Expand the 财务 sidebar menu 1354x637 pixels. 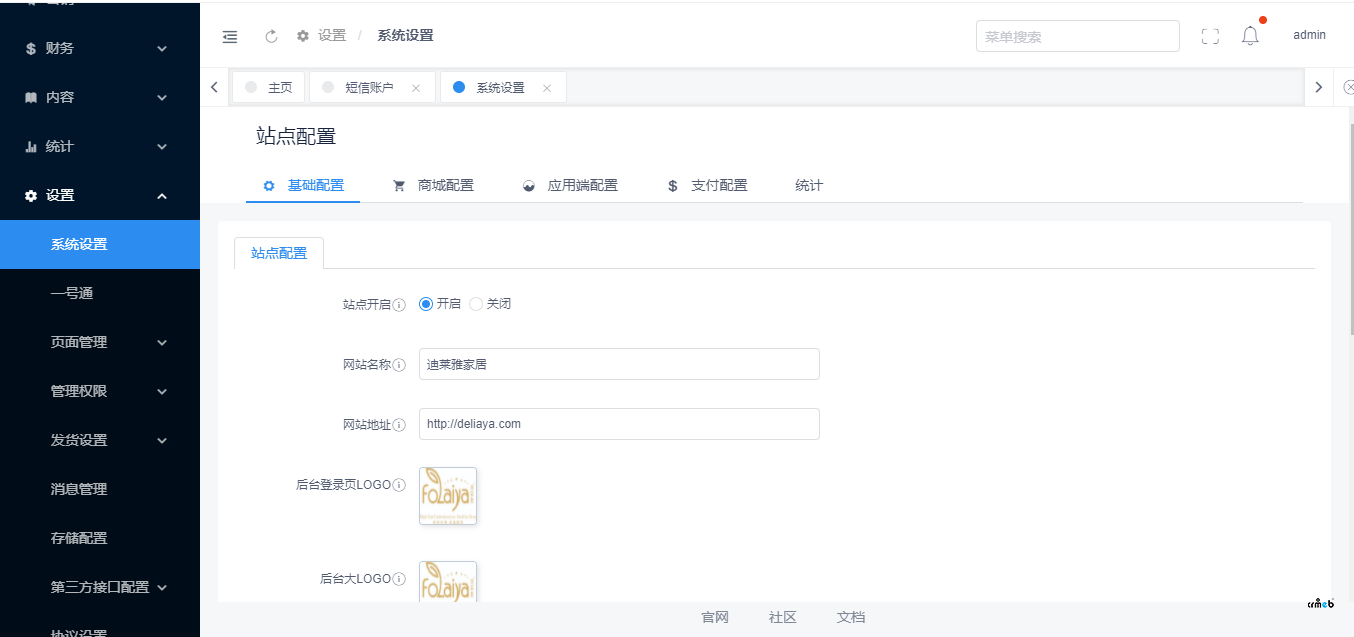point(100,48)
